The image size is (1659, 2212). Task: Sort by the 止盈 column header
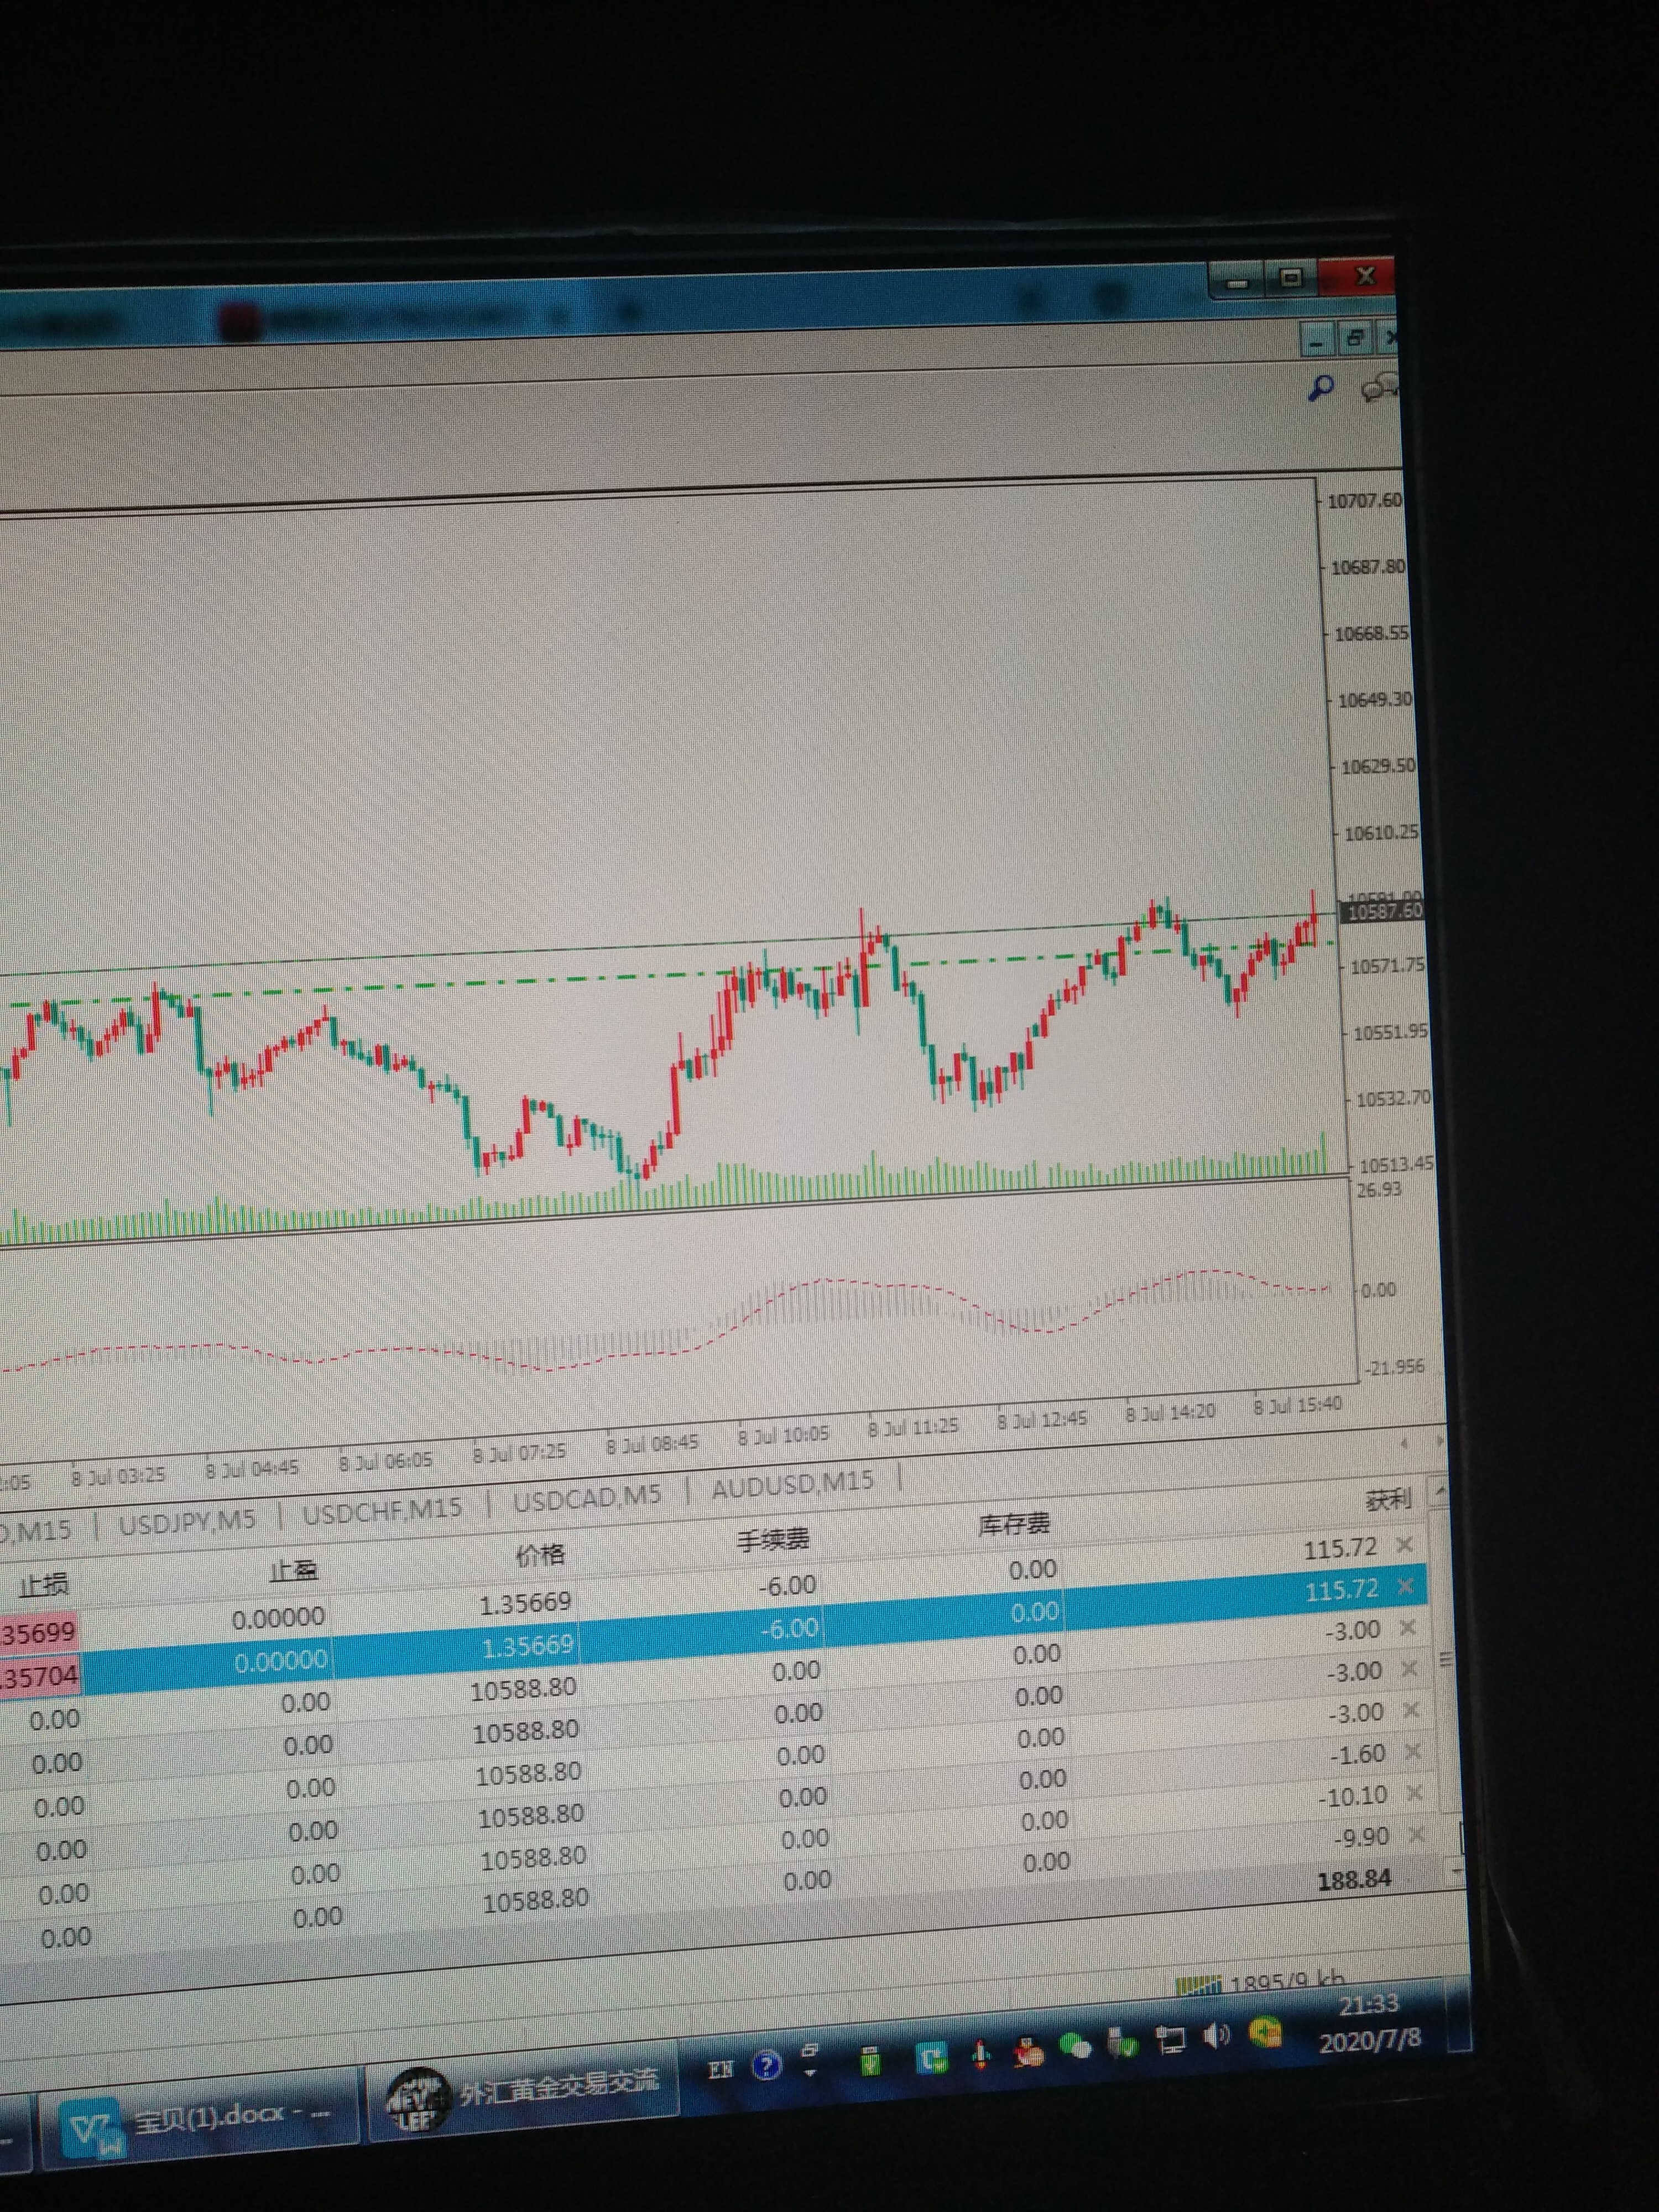pyautogui.click(x=293, y=1570)
